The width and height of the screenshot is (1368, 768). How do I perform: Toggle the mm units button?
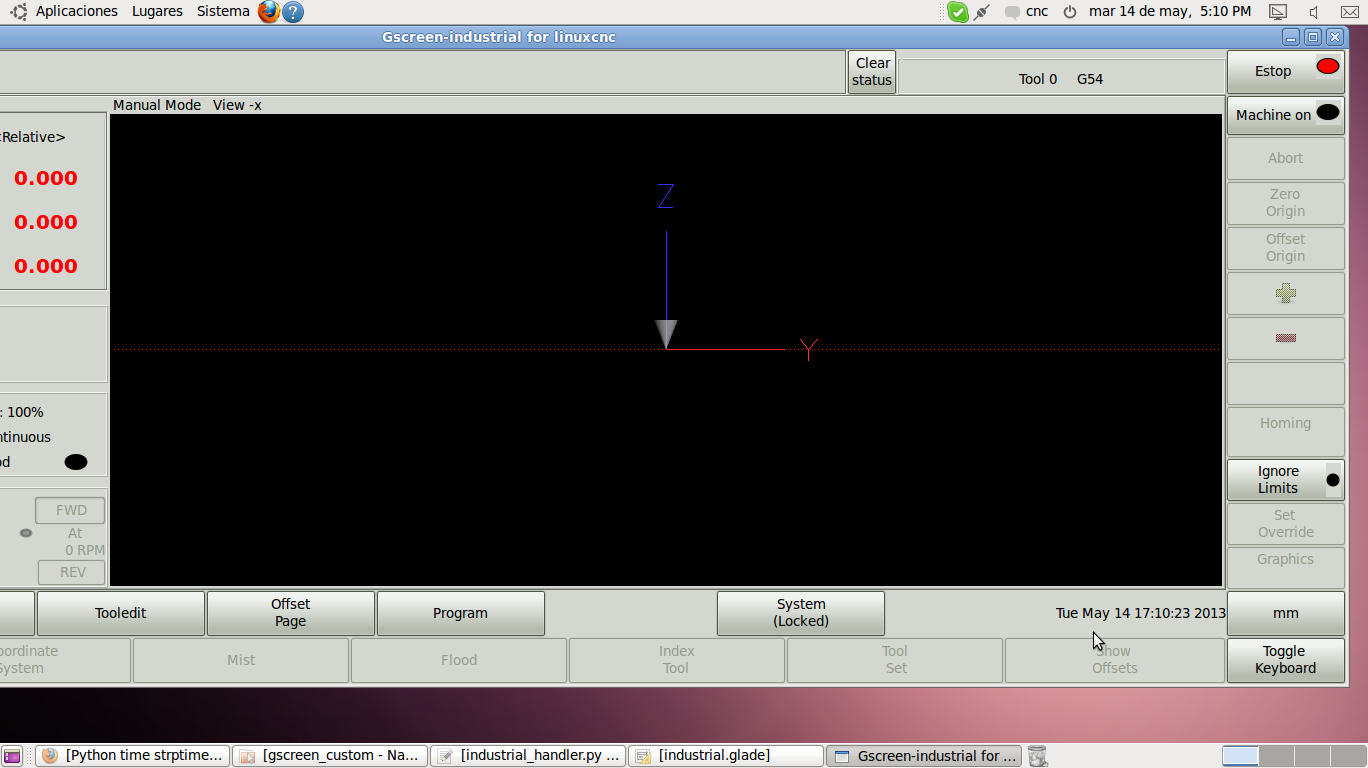pyautogui.click(x=1285, y=613)
